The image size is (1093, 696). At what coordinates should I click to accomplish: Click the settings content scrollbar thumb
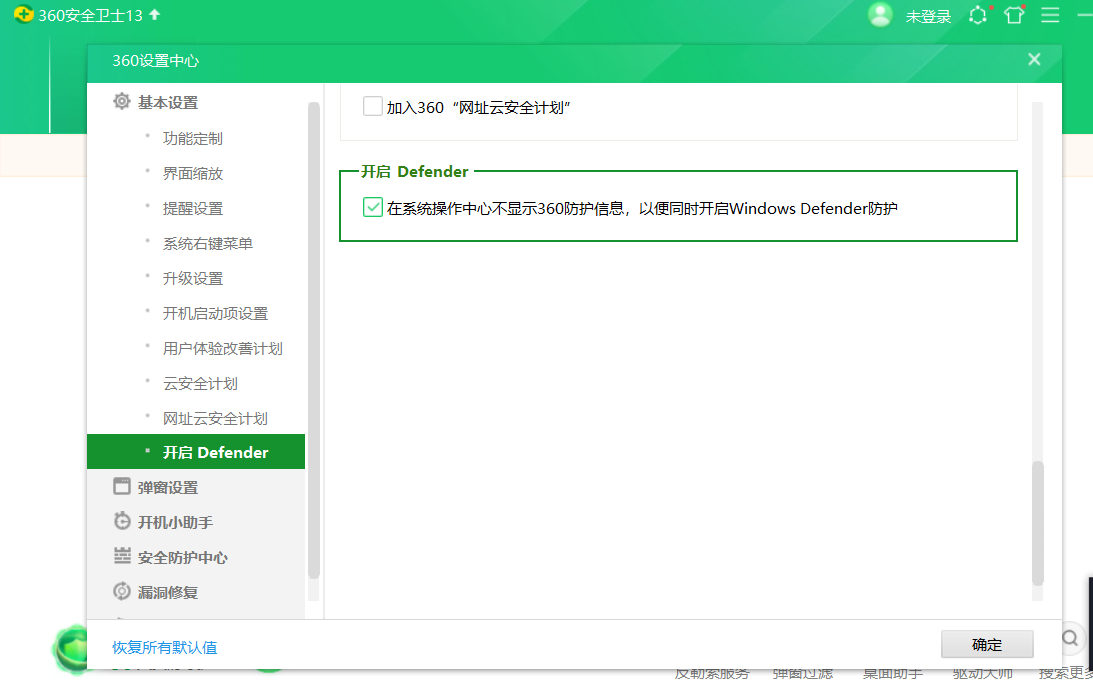[1038, 523]
